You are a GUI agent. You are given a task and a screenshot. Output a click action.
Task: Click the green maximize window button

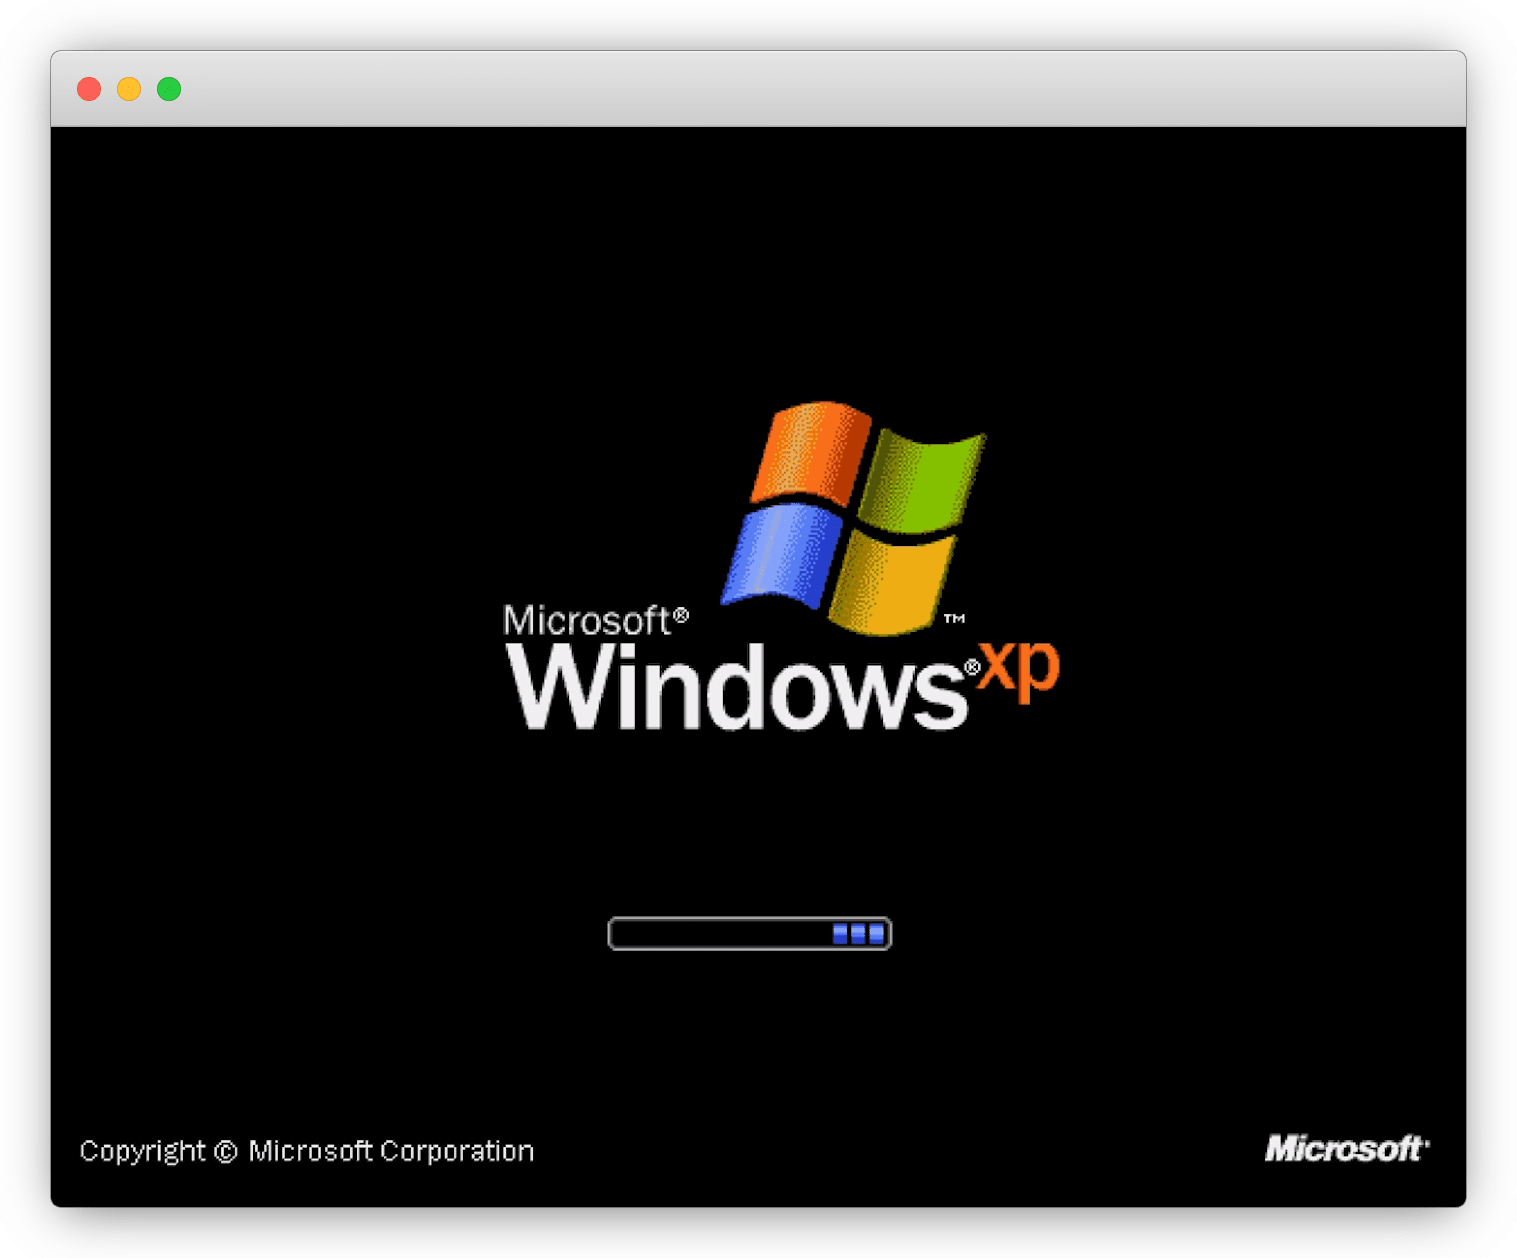click(169, 89)
